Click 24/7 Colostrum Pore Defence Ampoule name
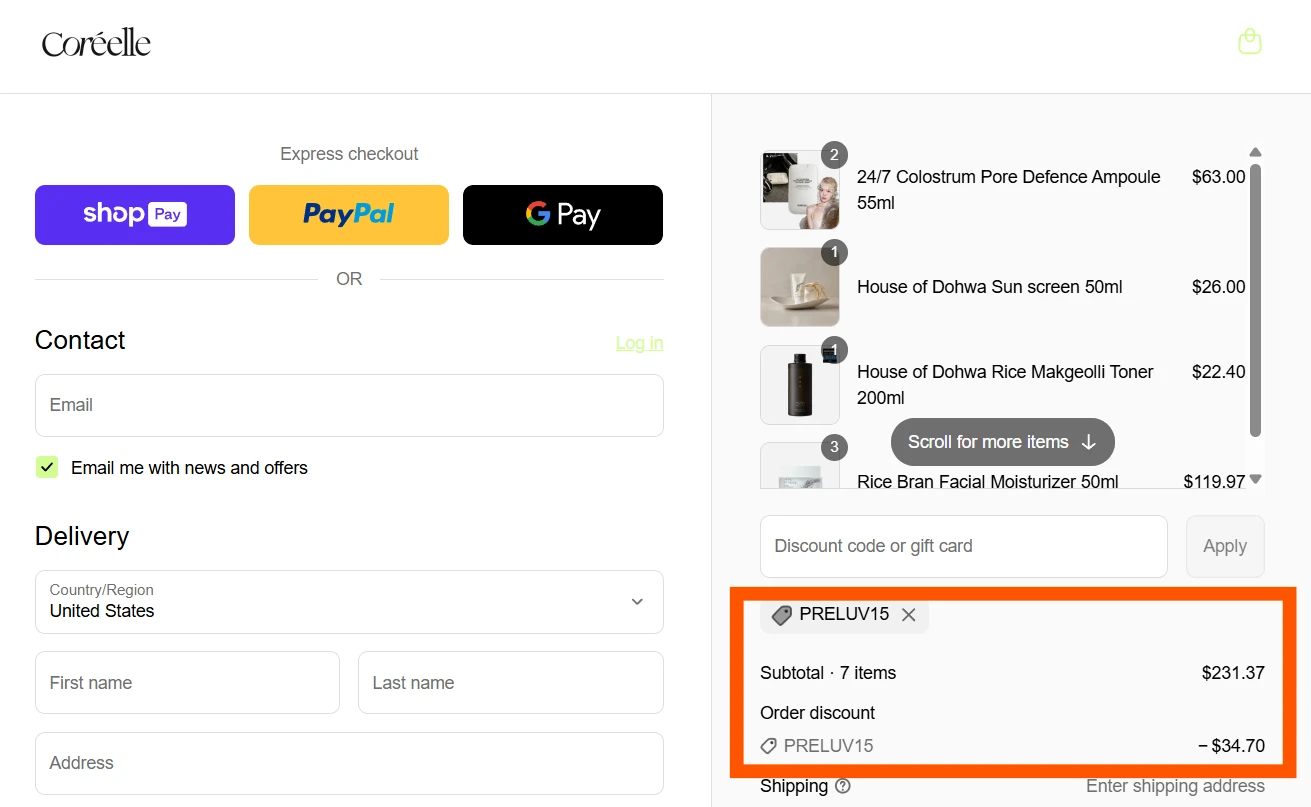Image resolution: width=1311 pixels, height=807 pixels. click(x=1009, y=190)
